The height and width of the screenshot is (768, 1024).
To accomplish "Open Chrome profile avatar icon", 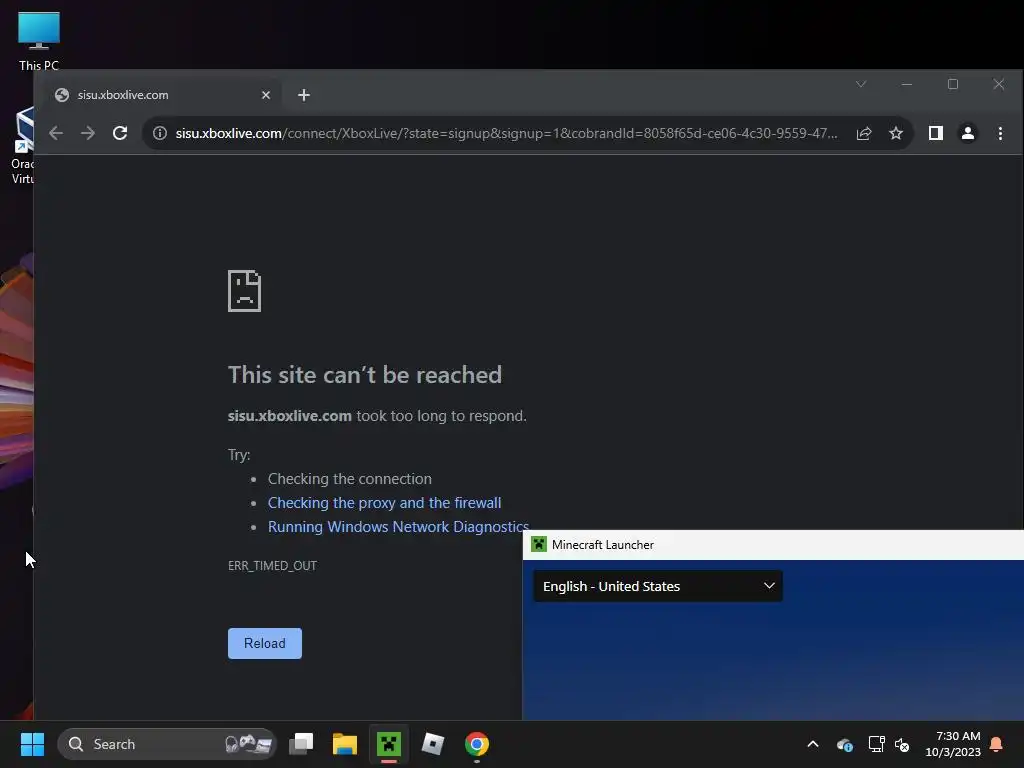I will coord(968,133).
